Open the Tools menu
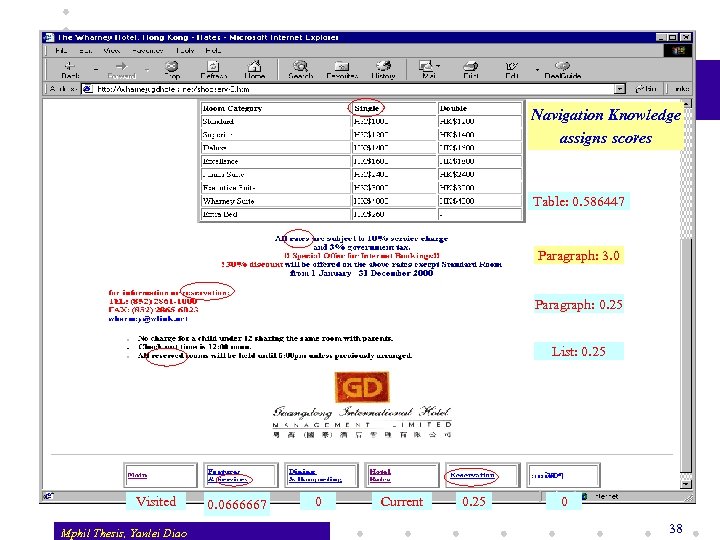 [185, 51]
